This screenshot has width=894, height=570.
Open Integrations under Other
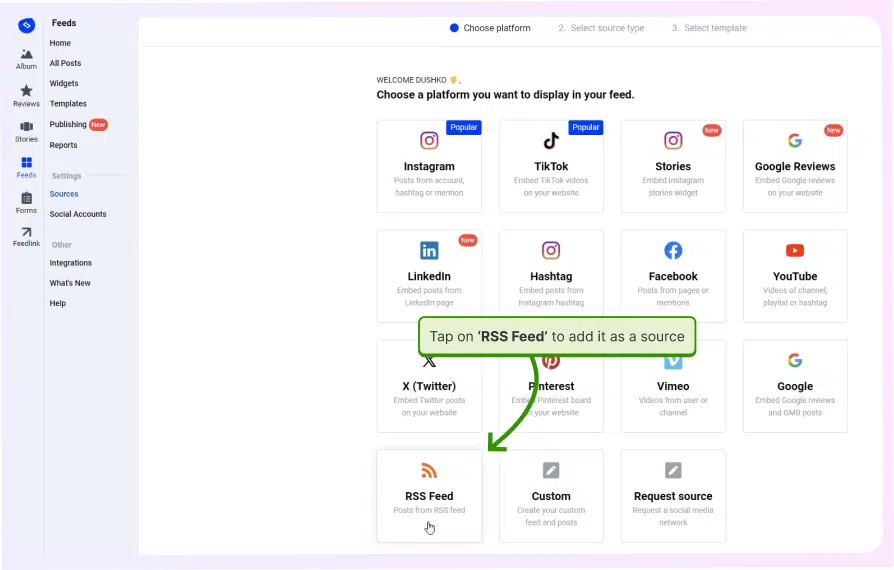70,263
